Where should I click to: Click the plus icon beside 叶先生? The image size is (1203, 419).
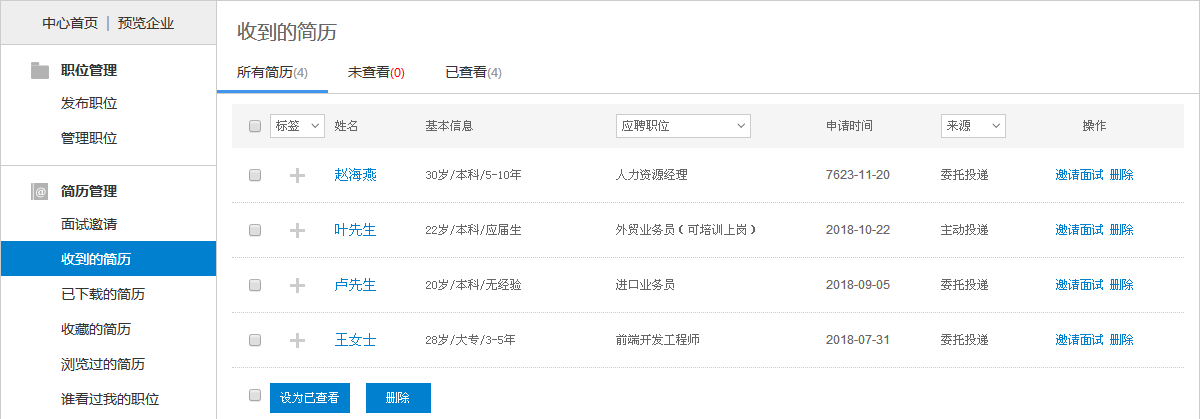click(x=296, y=230)
